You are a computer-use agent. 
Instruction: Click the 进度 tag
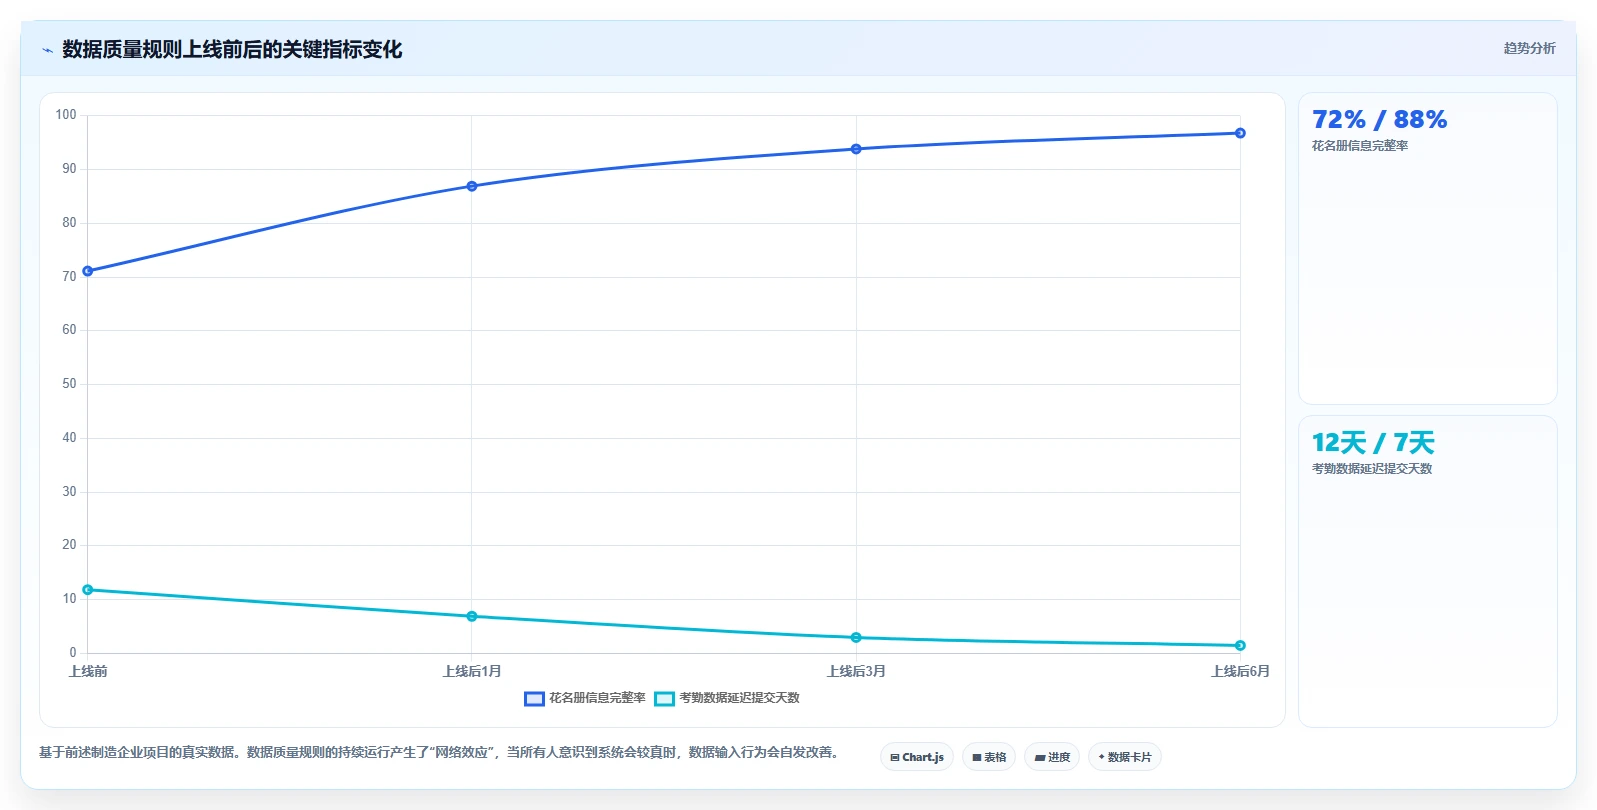1052,757
